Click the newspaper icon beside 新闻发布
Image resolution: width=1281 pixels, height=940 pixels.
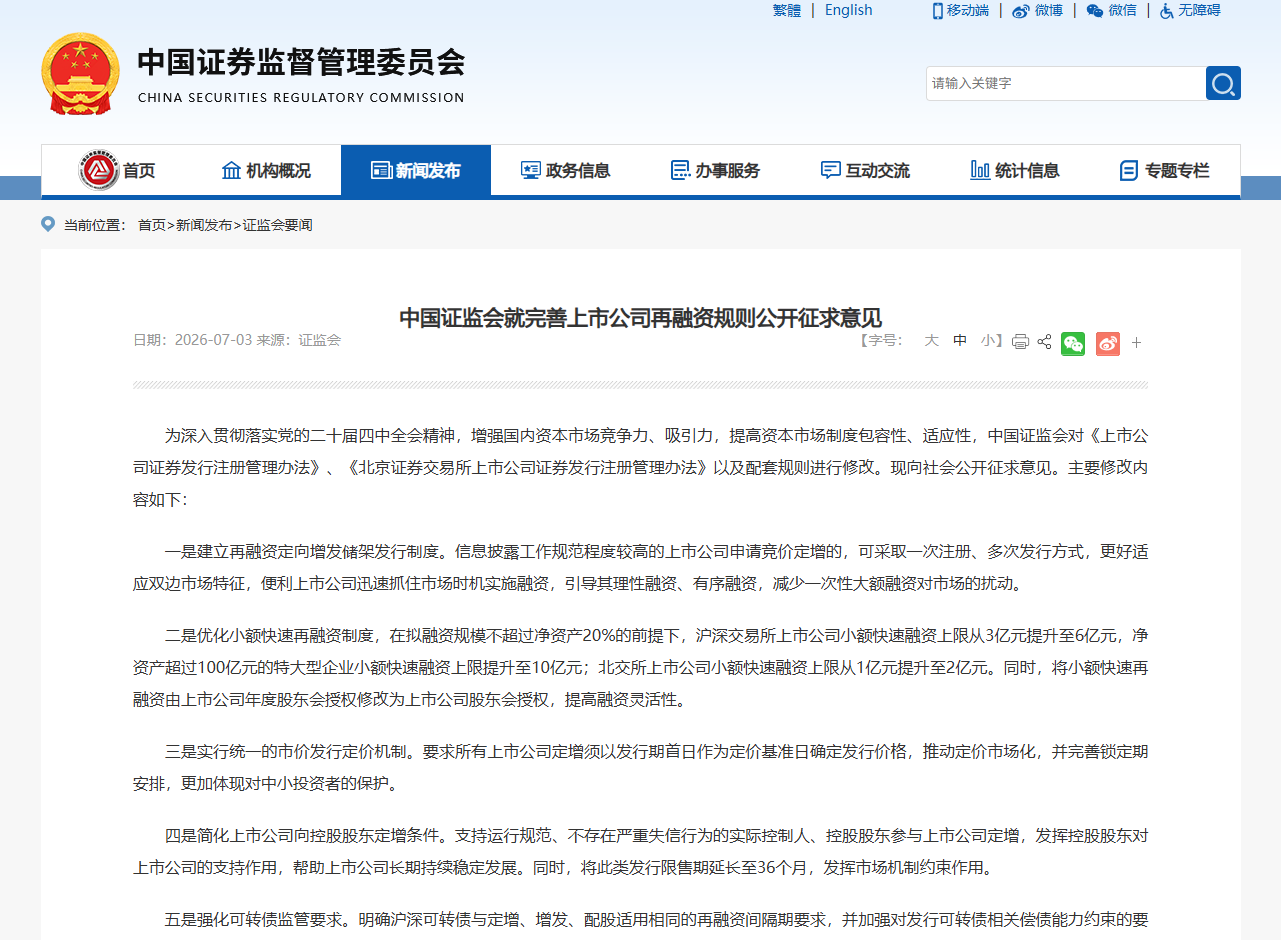(x=380, y=170)
